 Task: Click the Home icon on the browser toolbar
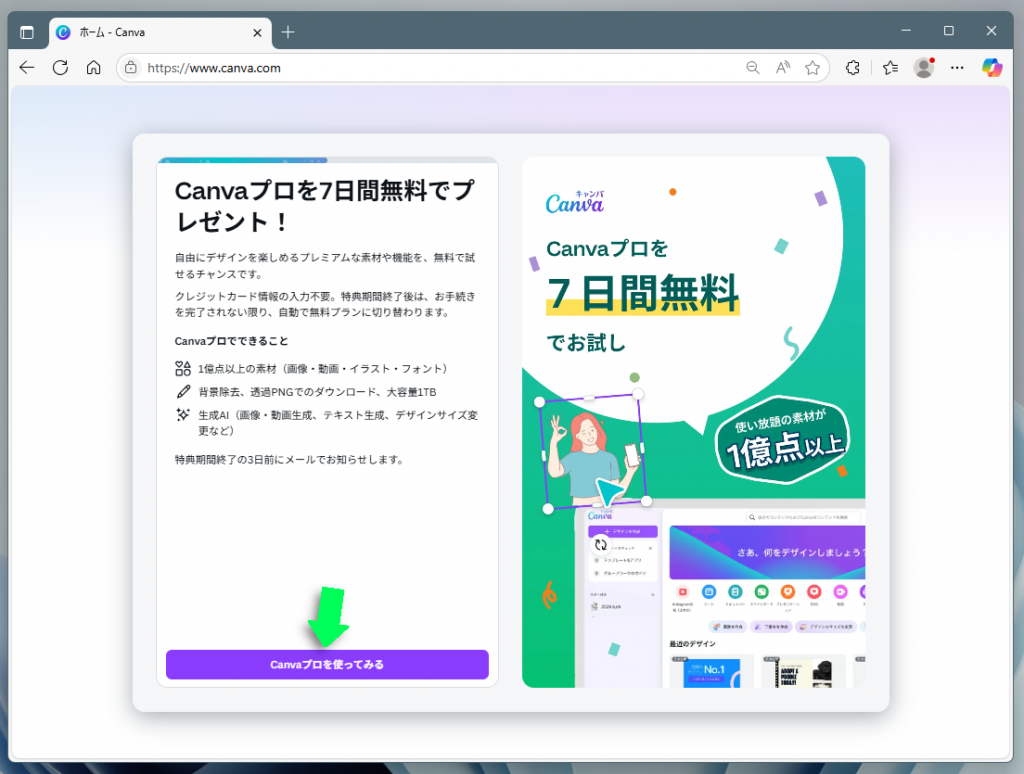94,67
